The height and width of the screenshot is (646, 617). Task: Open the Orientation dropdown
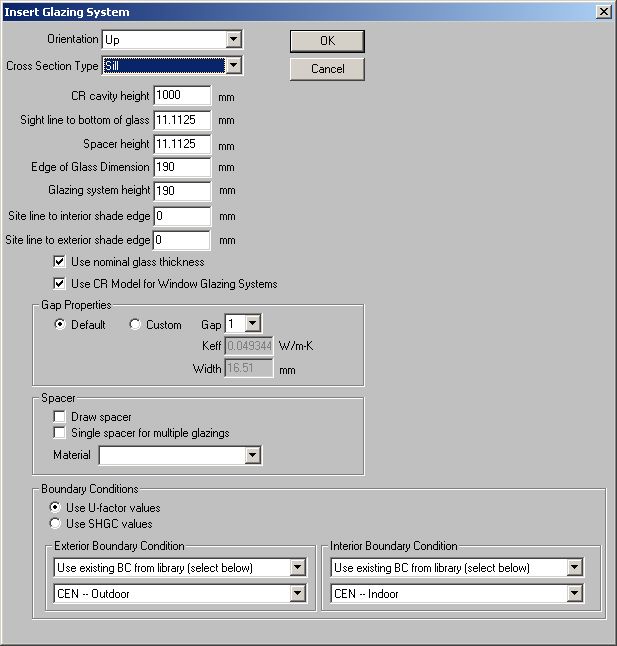pos(234,40)
